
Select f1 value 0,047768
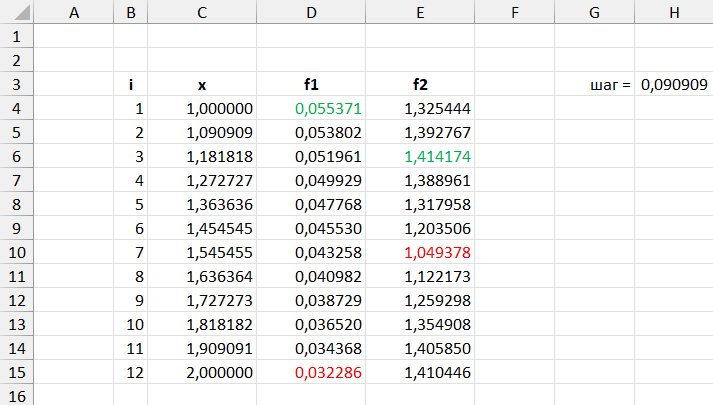[x=311, y=204]
